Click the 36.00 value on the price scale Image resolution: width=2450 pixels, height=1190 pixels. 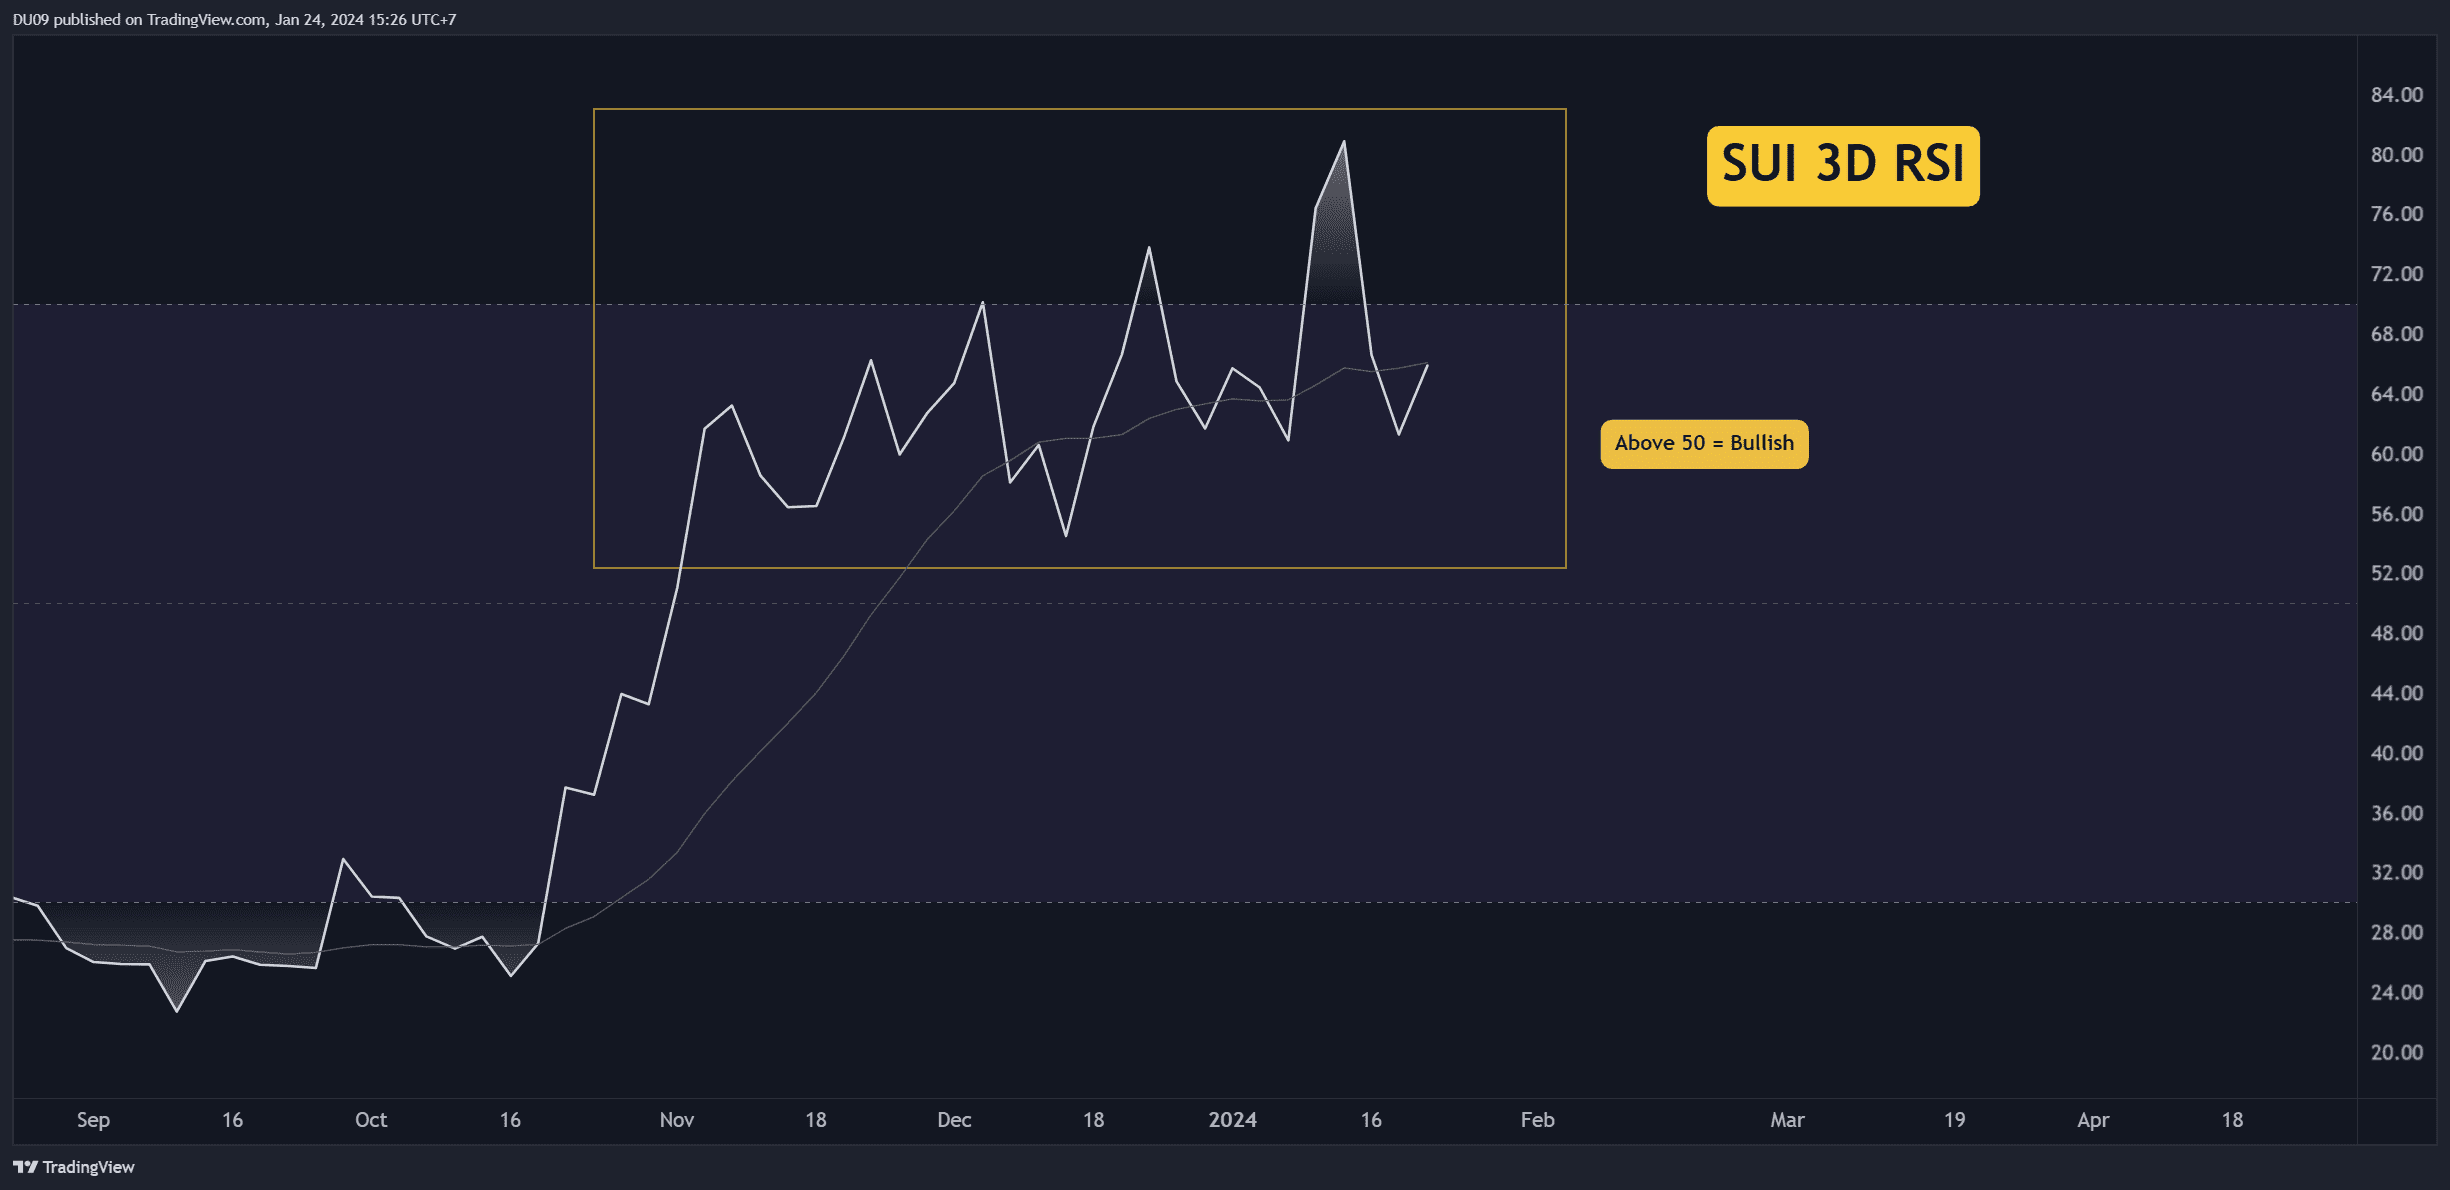click(2396, 813)
